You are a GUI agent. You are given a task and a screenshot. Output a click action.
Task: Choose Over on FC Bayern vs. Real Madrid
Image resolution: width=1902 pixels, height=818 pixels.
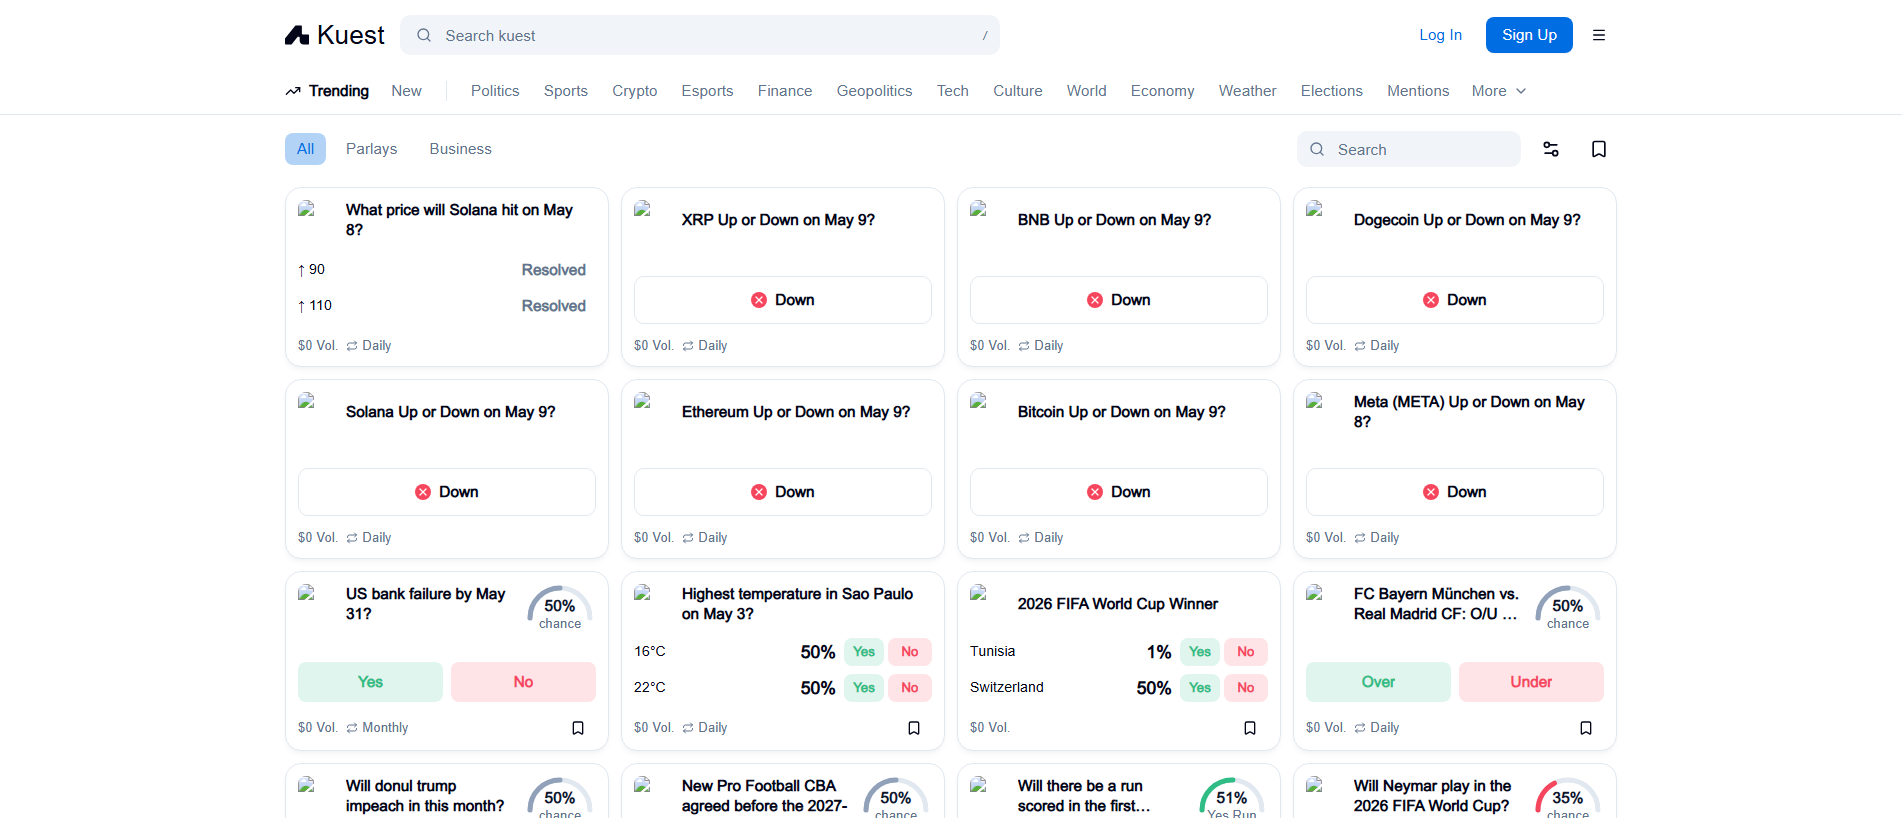1378,682
